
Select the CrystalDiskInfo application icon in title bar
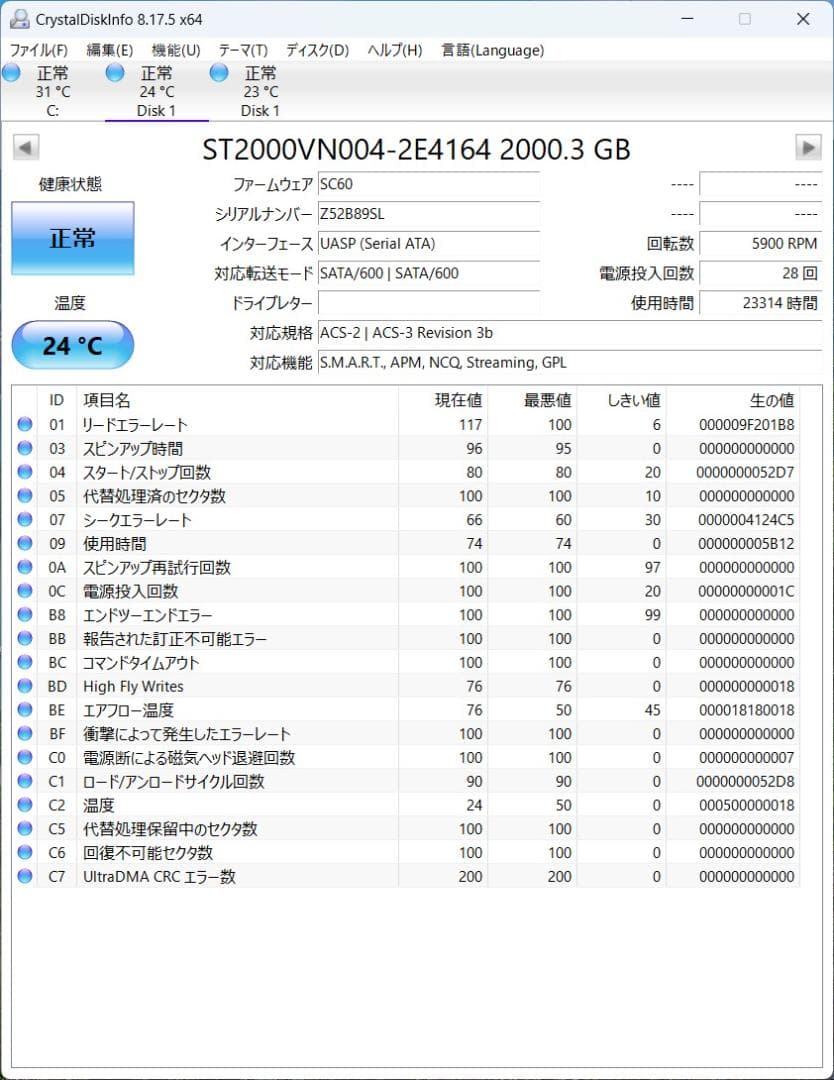[x=20, y=18]
